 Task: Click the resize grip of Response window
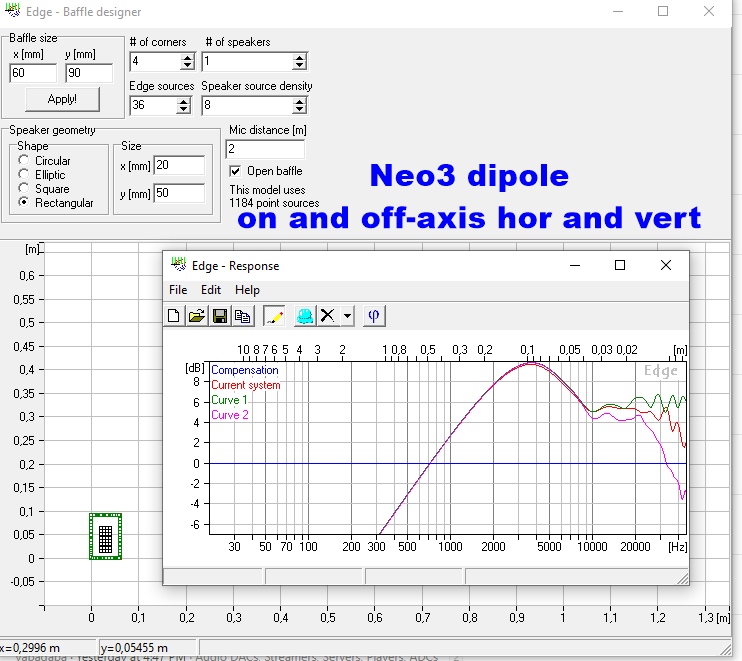pyautogui.click(x=683, y=579)
